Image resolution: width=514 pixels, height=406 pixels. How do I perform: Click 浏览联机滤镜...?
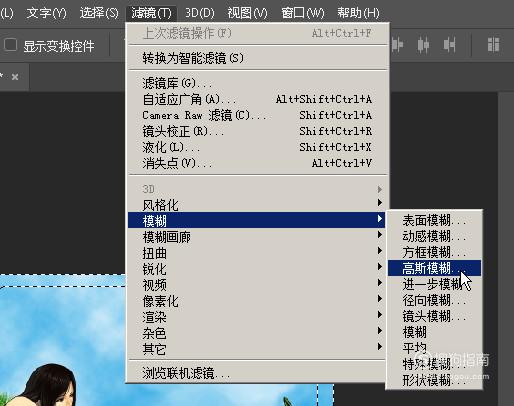(x=257, y=373)
